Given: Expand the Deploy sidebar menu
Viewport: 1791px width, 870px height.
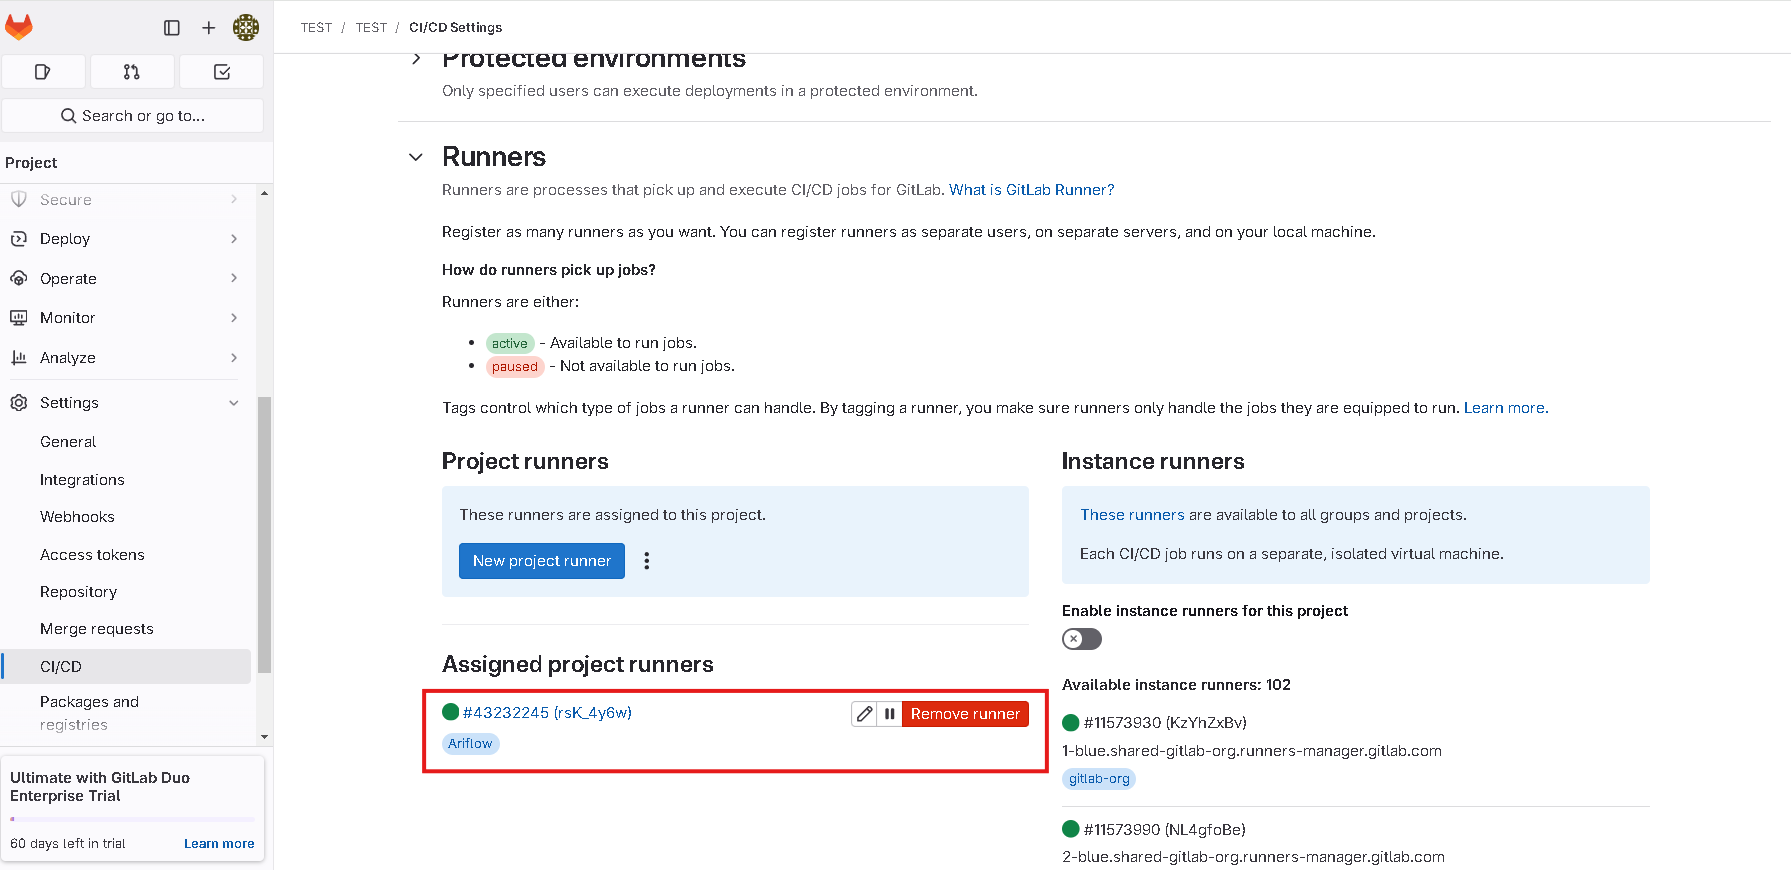Looking at the screenshot, I should tap(126, 239).
